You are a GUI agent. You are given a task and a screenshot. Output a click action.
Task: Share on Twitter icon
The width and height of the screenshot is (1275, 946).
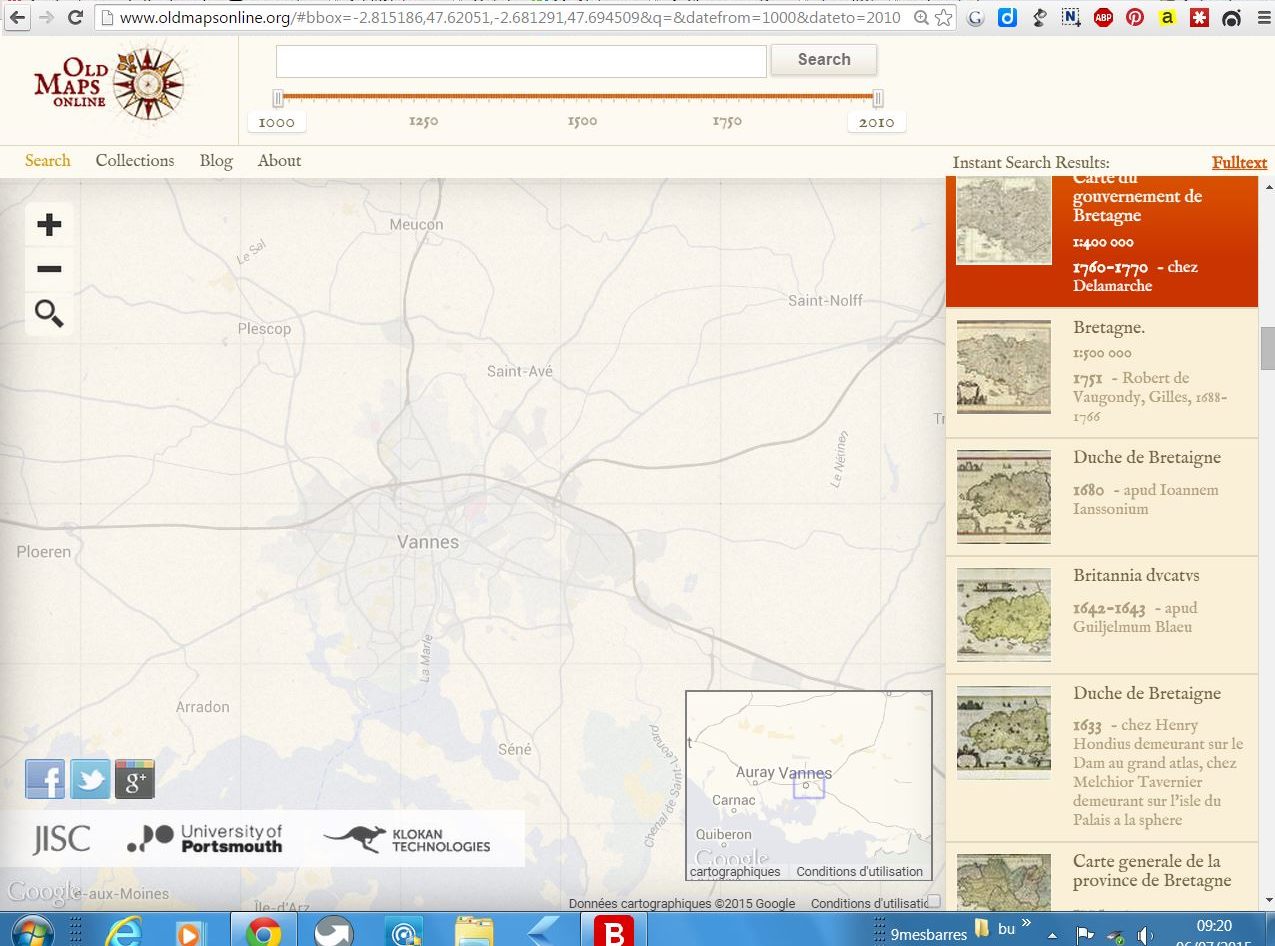[90, 779]
